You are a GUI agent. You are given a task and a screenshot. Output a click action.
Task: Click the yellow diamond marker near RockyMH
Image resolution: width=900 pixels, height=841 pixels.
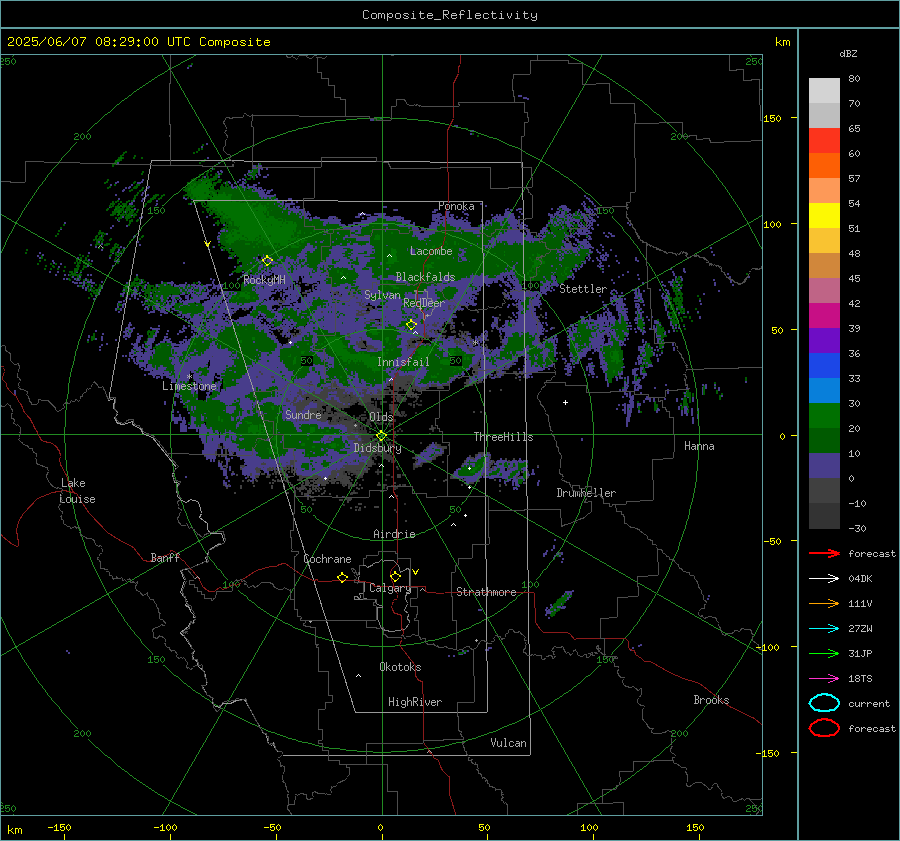click(267, 261)
